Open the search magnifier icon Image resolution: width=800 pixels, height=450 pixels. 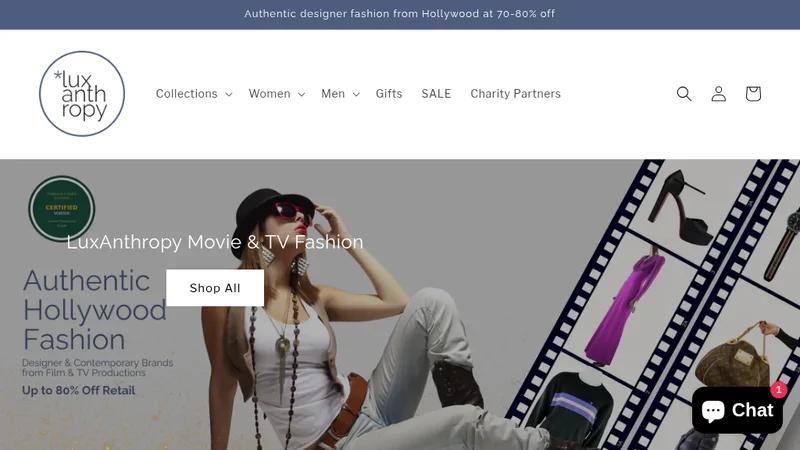(x=684, y=94)
